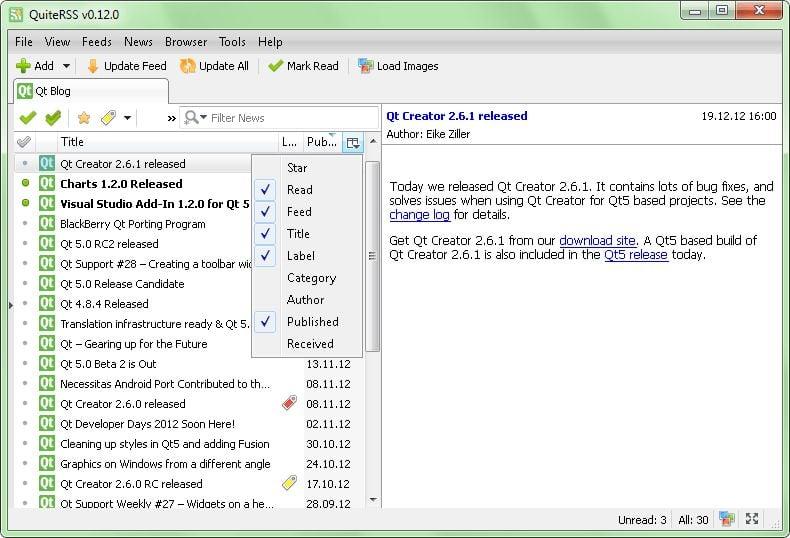Screen dimensions: 790x538
Task: Click double green checkmark mark-all-read icon
Action: [x=53, y=118]
